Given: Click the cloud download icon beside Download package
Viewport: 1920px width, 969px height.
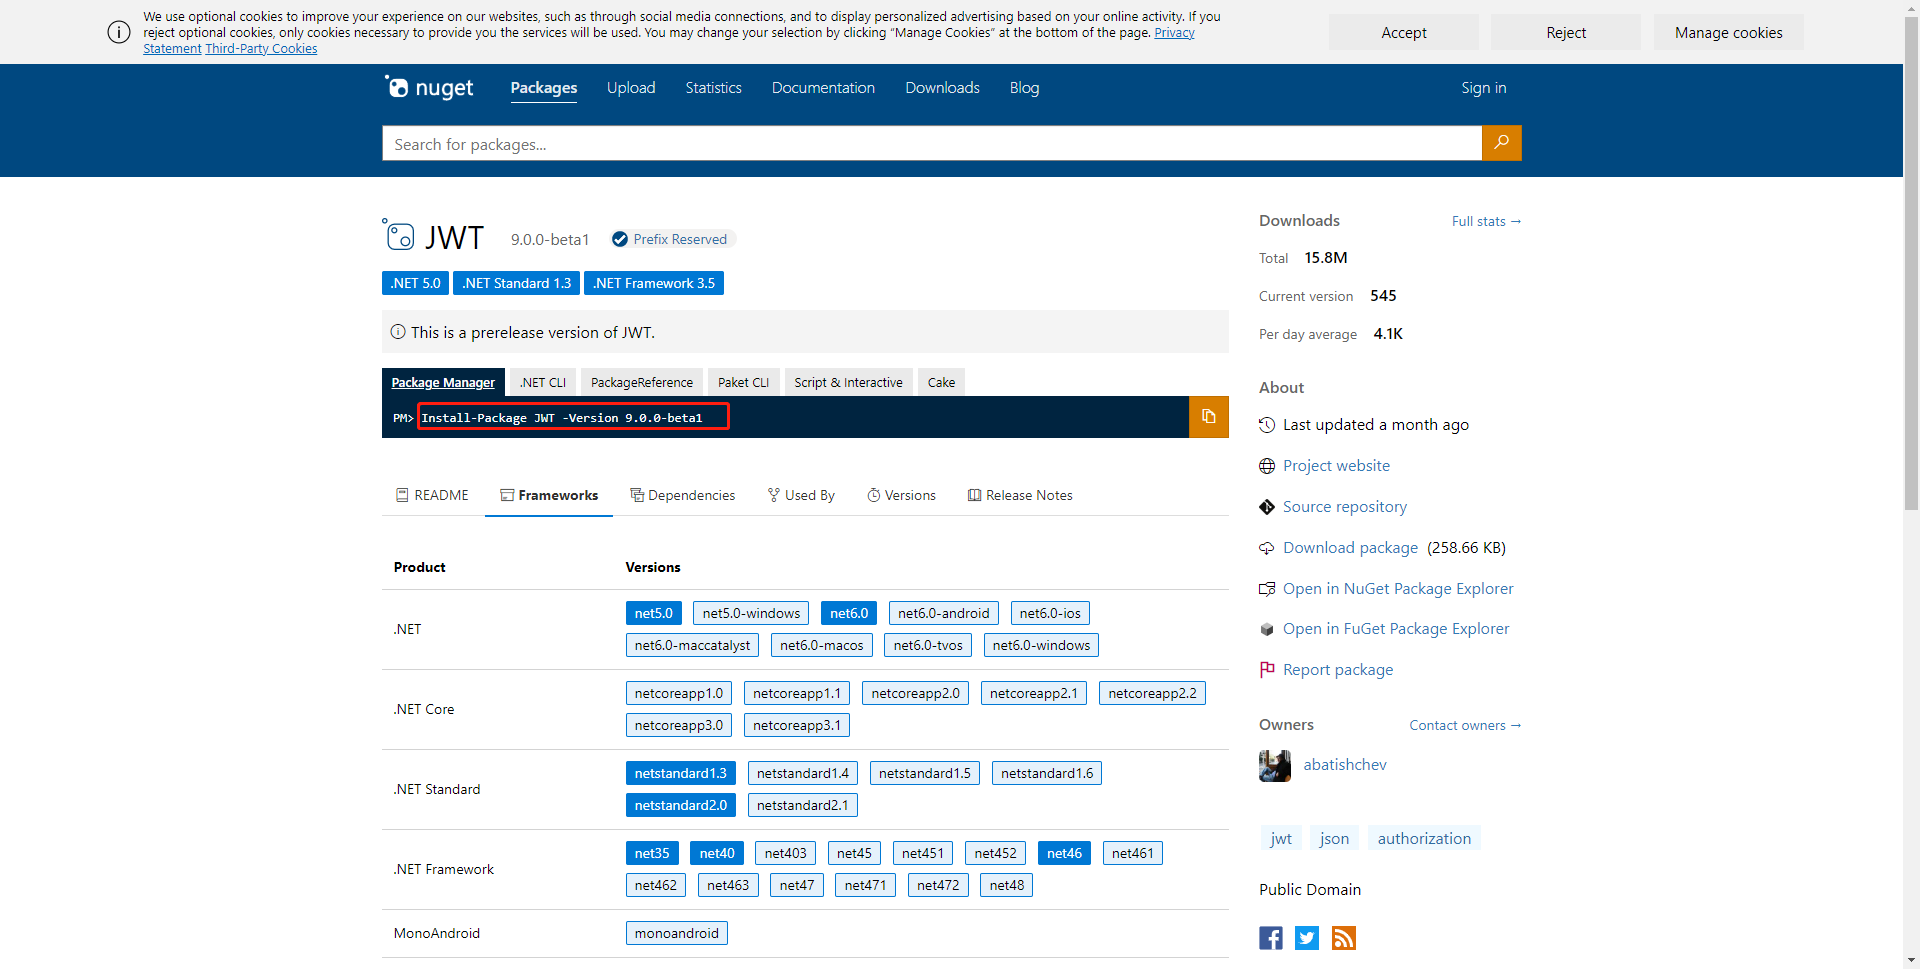Looking at the screenshot, I should point(1267,548).
